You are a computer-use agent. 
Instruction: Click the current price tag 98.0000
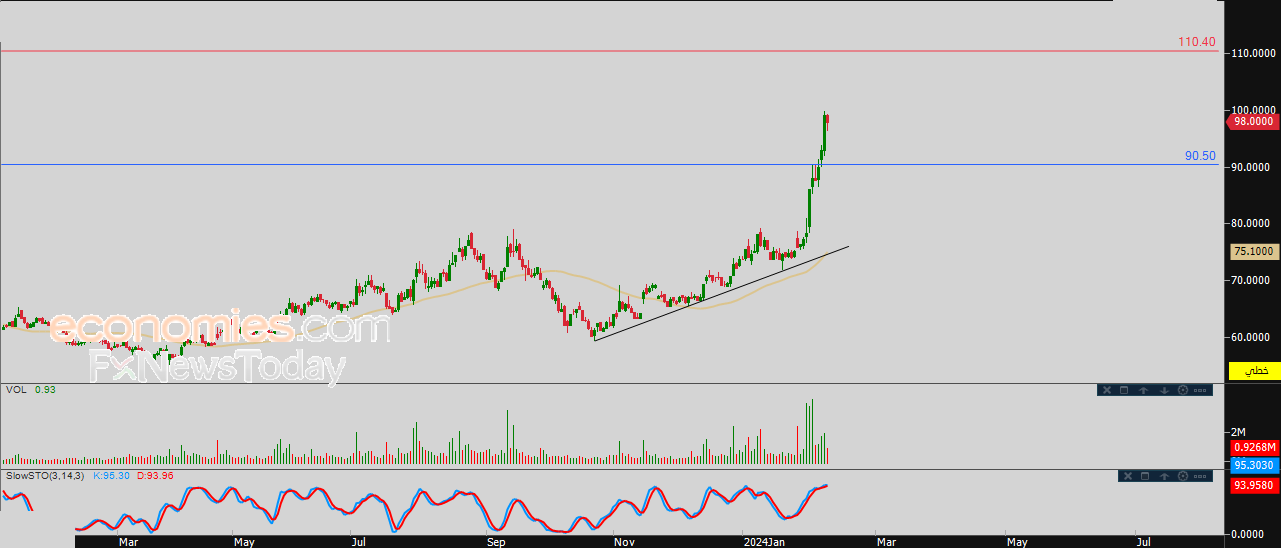click(1253, 121)
